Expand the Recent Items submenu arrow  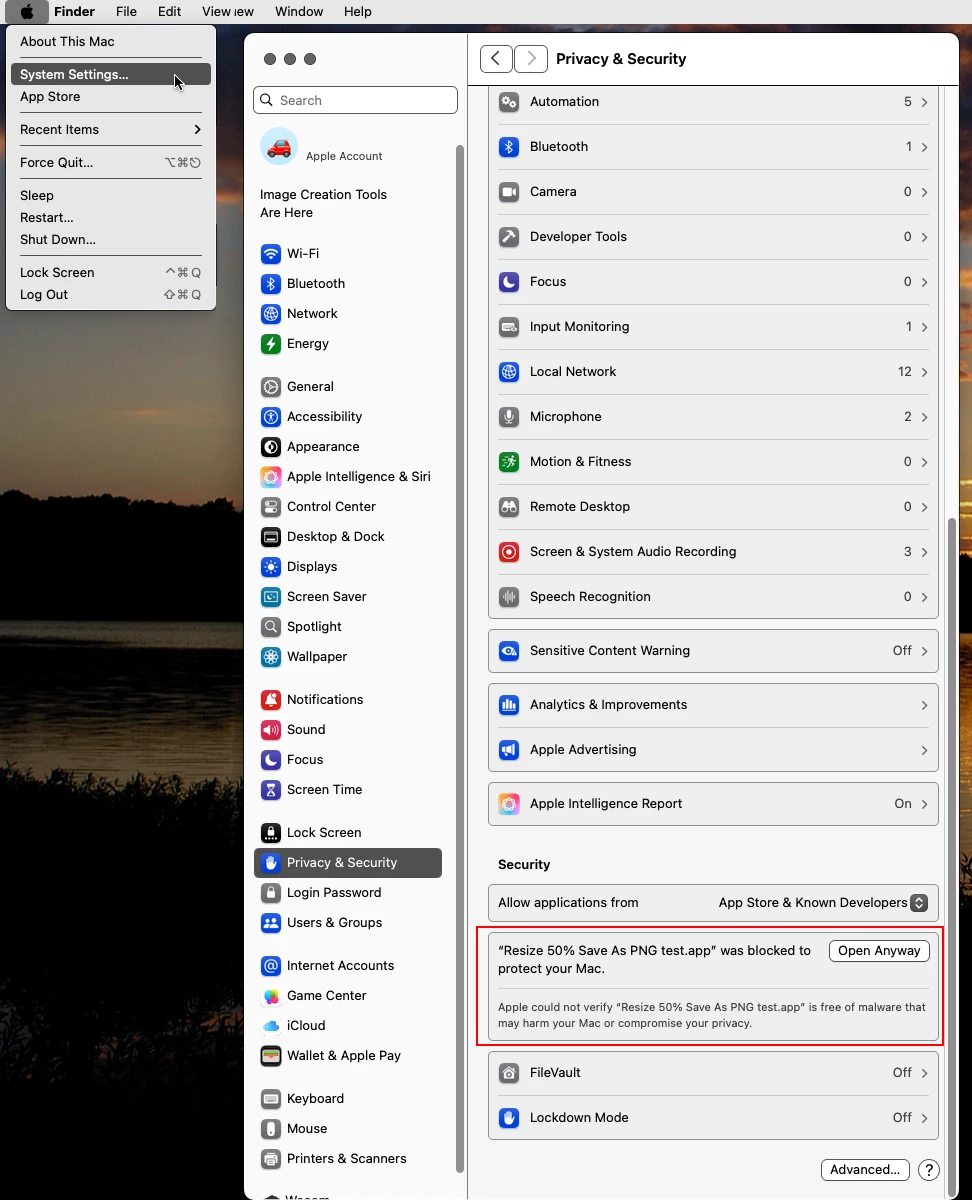197,129
